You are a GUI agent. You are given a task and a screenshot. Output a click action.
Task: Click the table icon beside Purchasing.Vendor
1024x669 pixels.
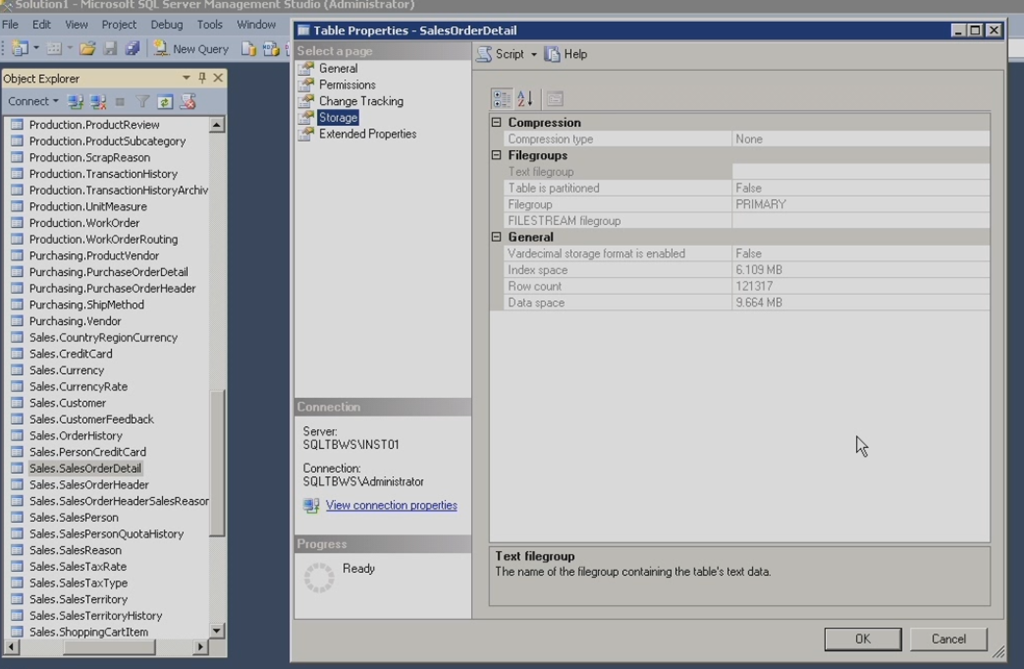17,321
